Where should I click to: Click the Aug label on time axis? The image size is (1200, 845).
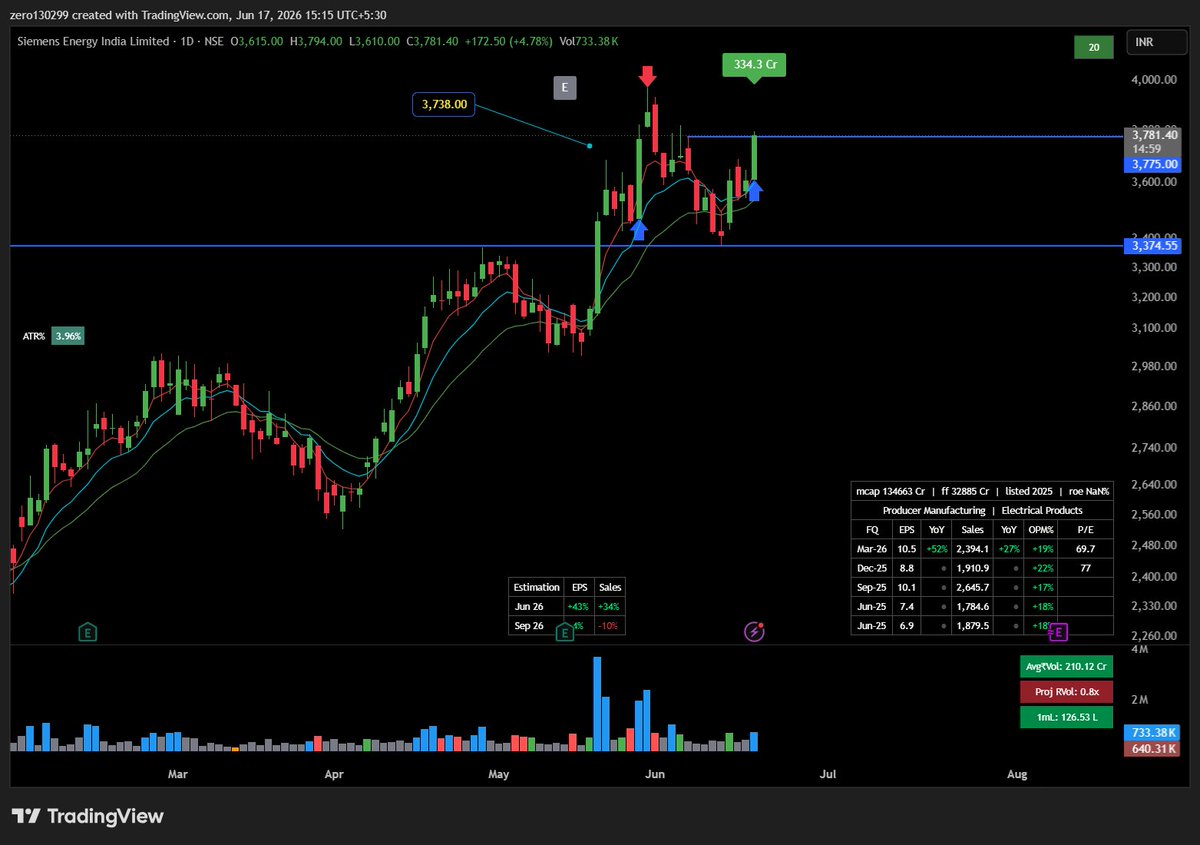[x=1017, y=774]
